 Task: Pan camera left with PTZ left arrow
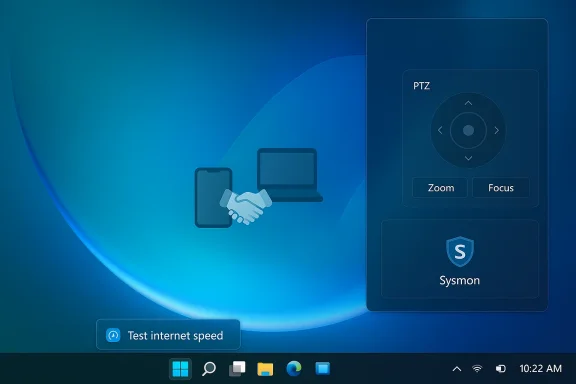[x=440, y=130]
